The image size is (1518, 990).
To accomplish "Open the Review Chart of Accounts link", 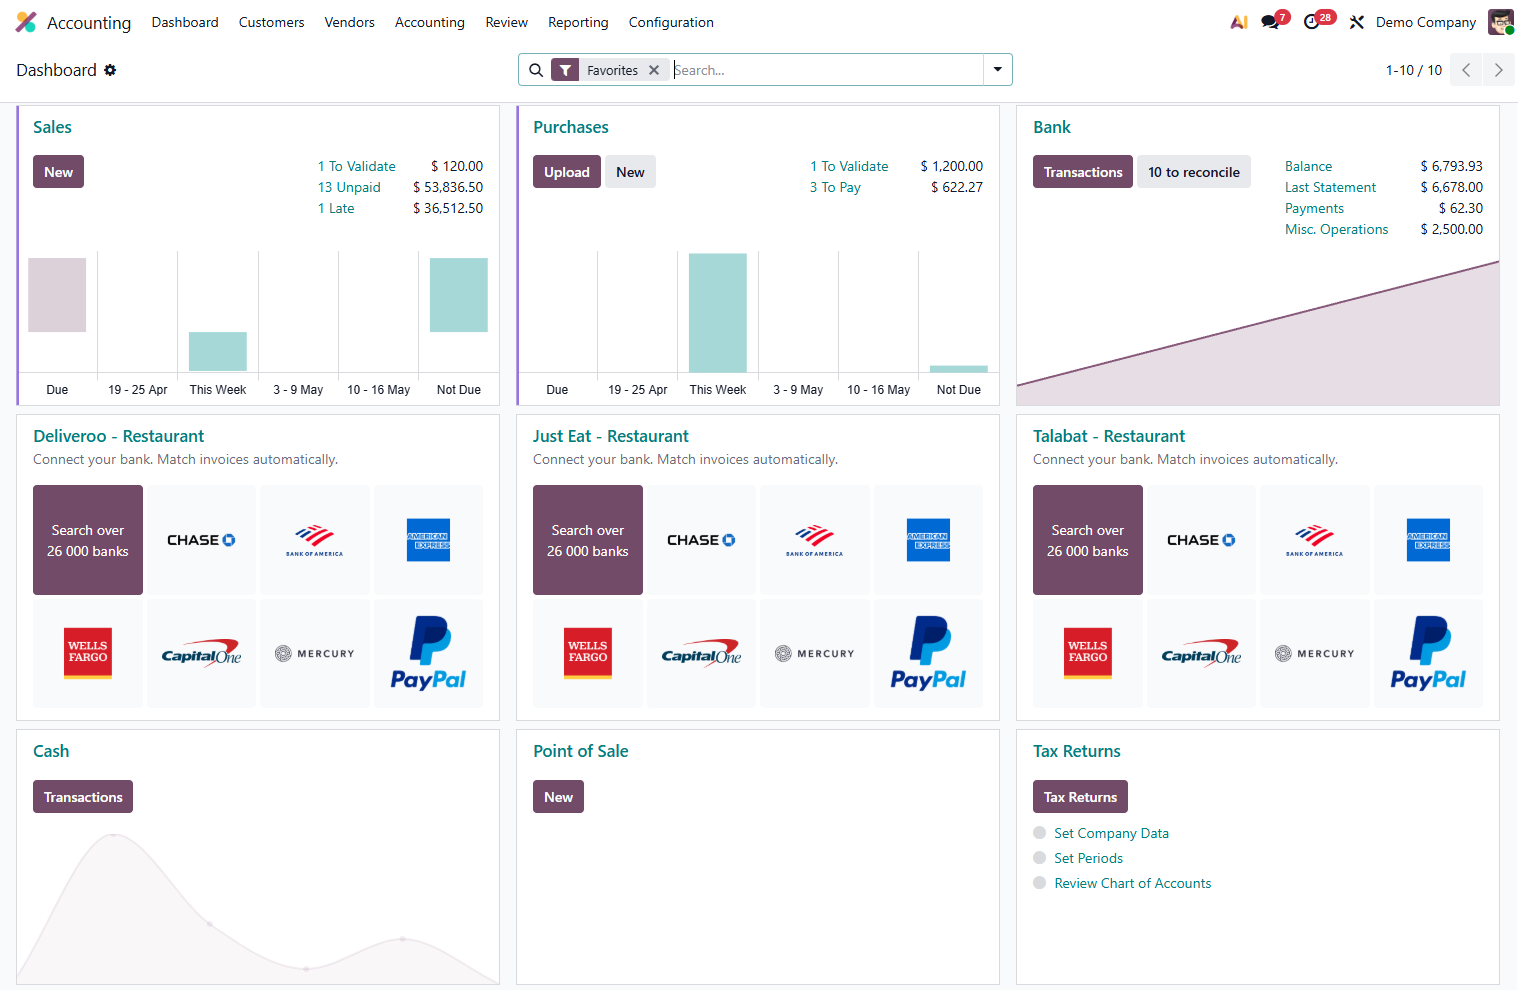I will click(1132, 883).
